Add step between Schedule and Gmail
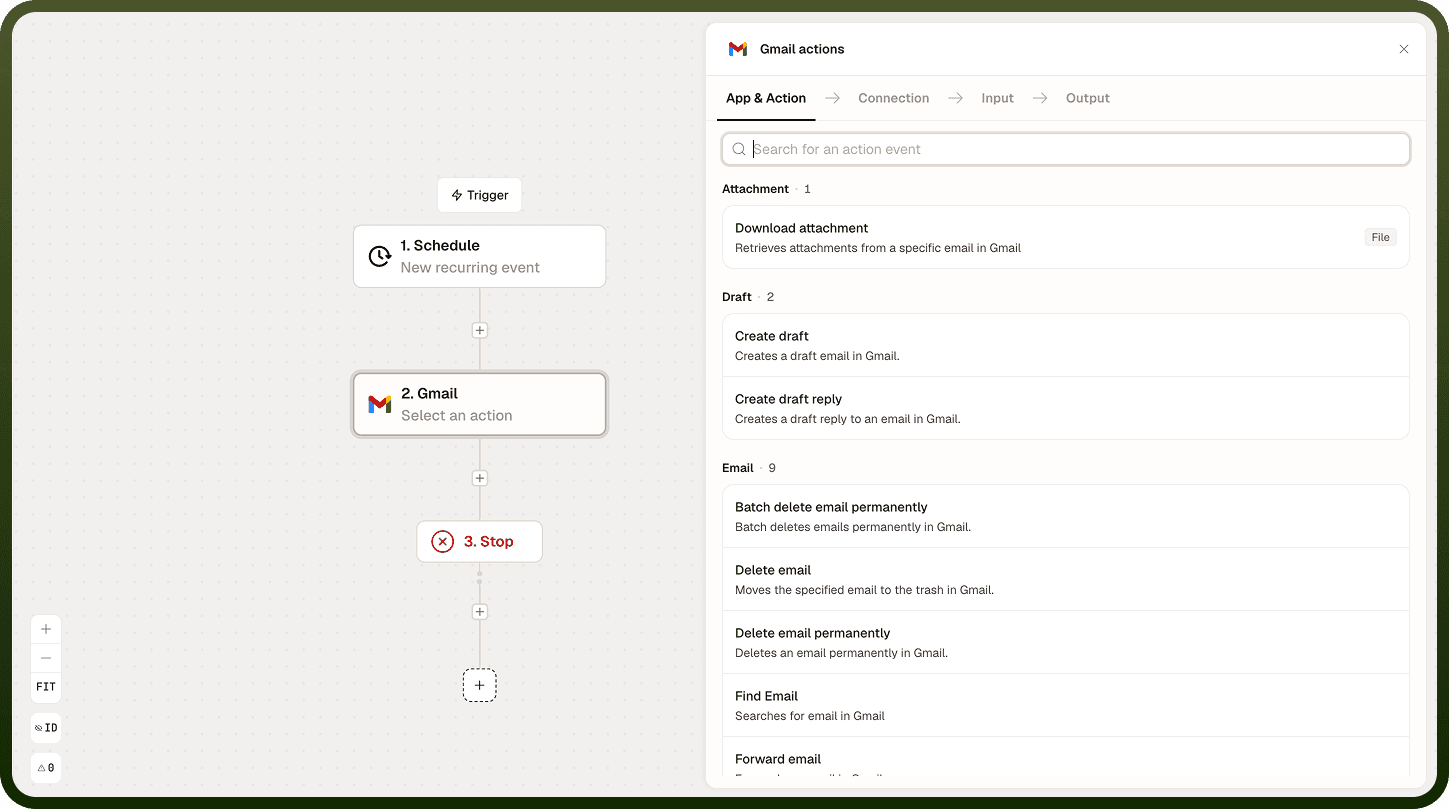 click(480, 330)
